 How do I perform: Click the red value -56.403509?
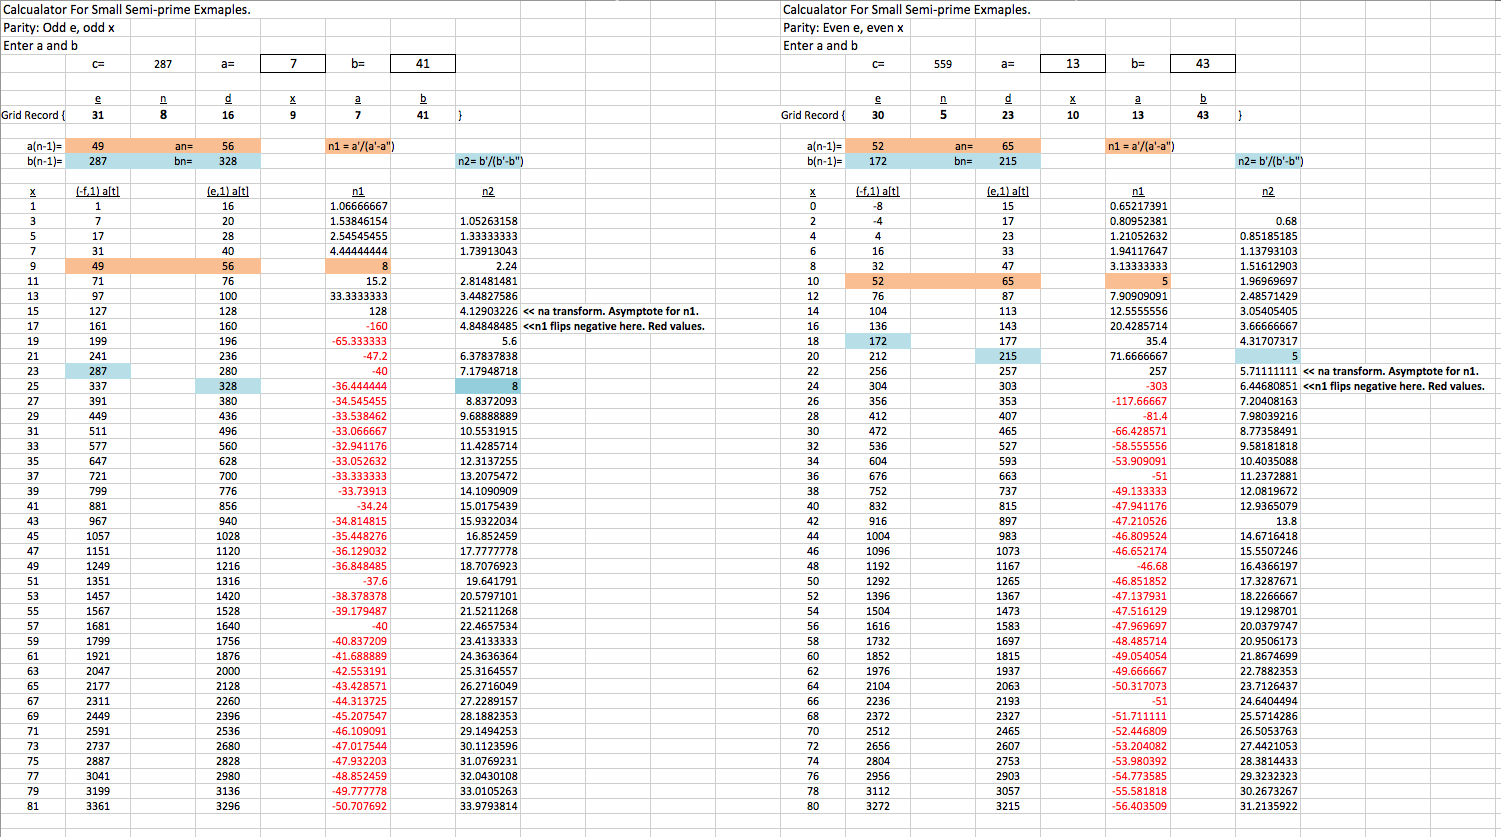[1138, 806]
